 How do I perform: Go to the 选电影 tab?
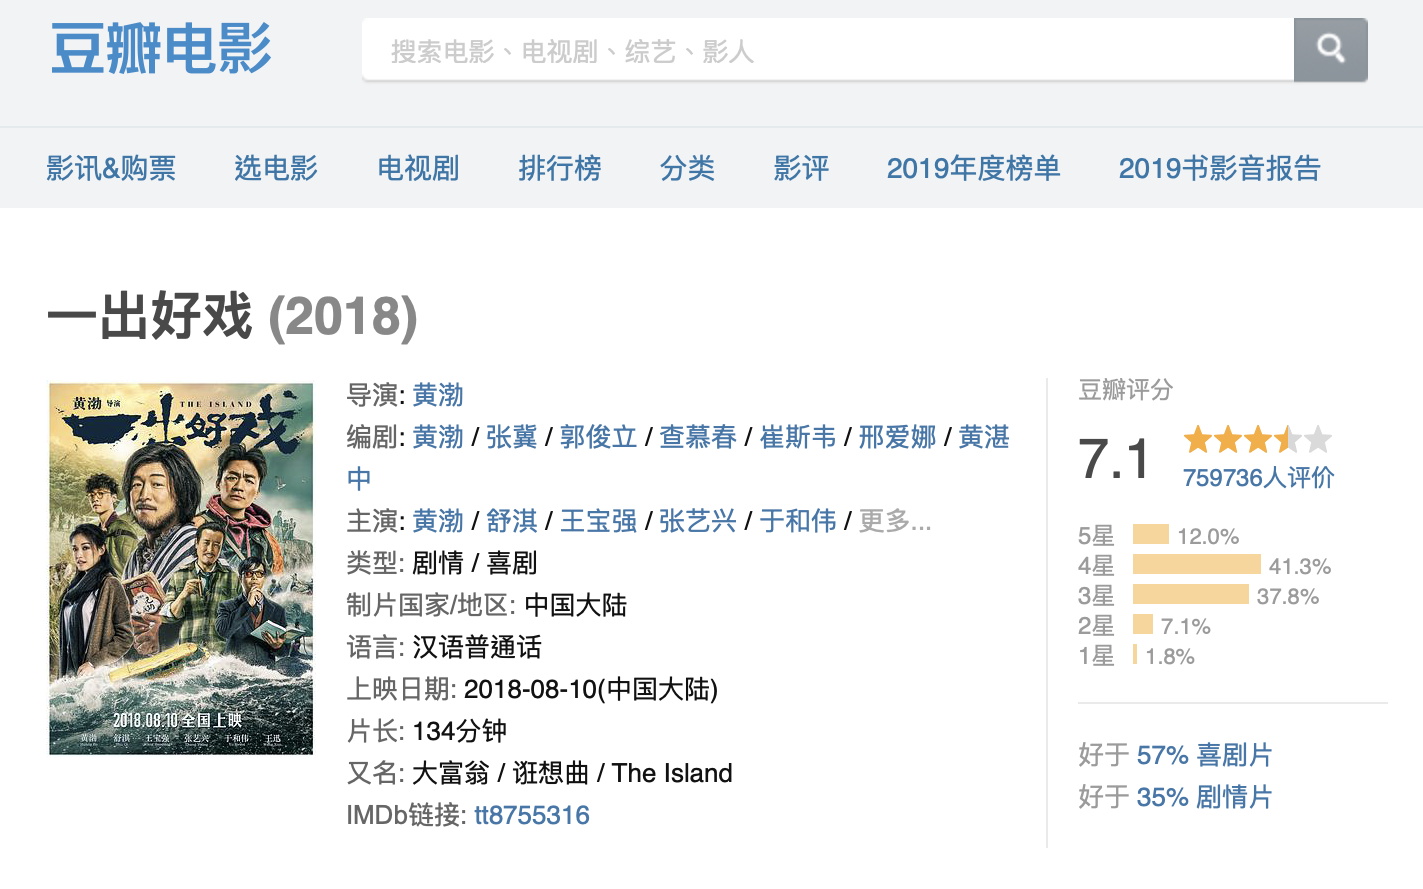point(276,168)
